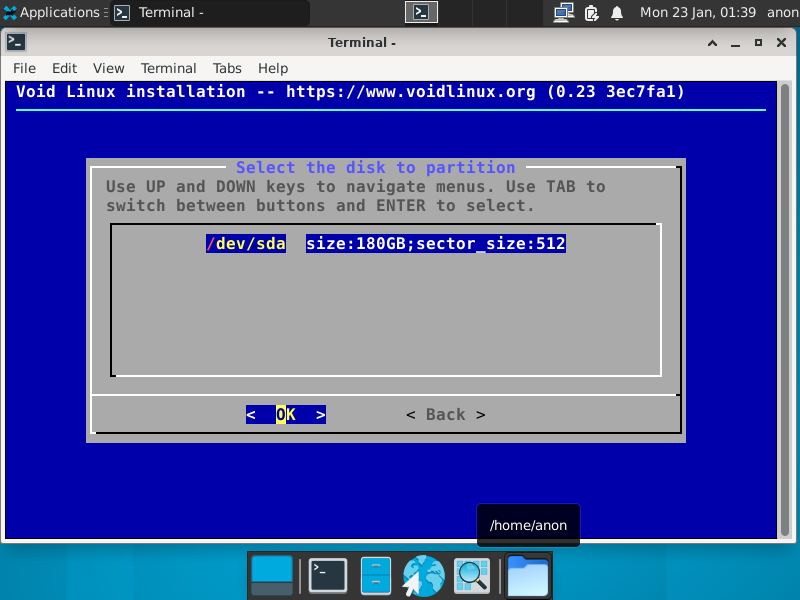Minimize the Terminal window
800x600 pixels.
click(735, 43)
